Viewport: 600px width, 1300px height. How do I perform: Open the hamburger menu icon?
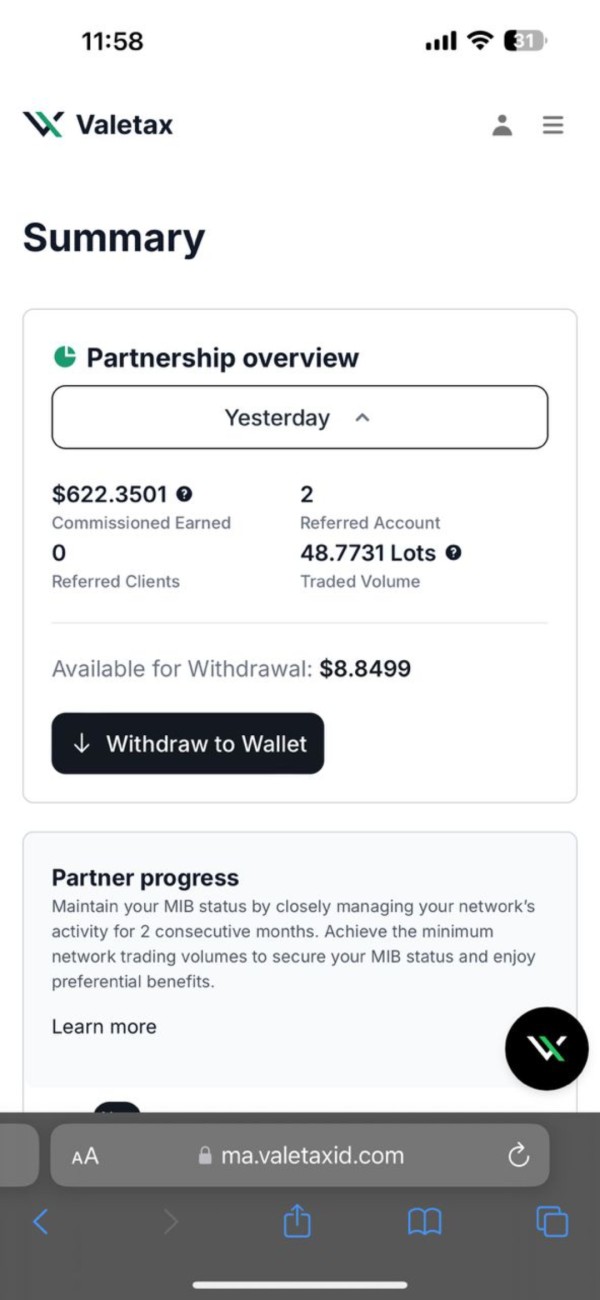553,125
